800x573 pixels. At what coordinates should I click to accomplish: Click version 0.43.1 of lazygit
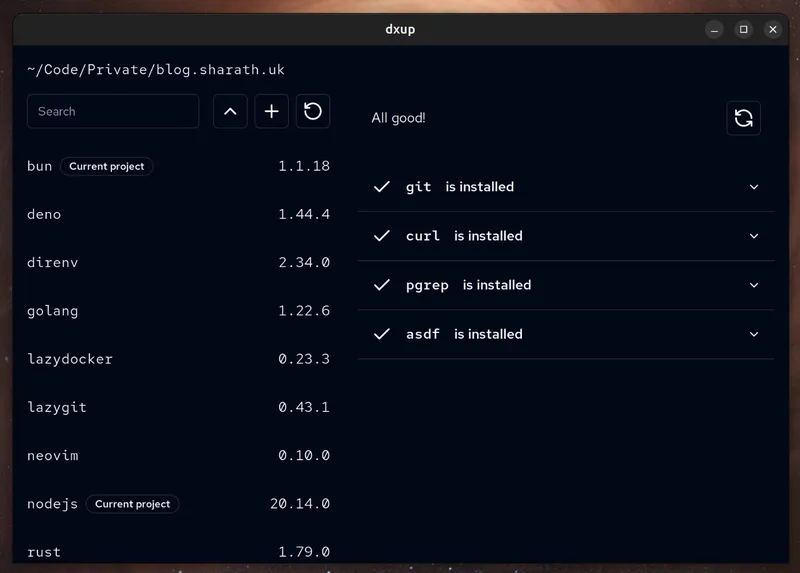coord(304,407)
